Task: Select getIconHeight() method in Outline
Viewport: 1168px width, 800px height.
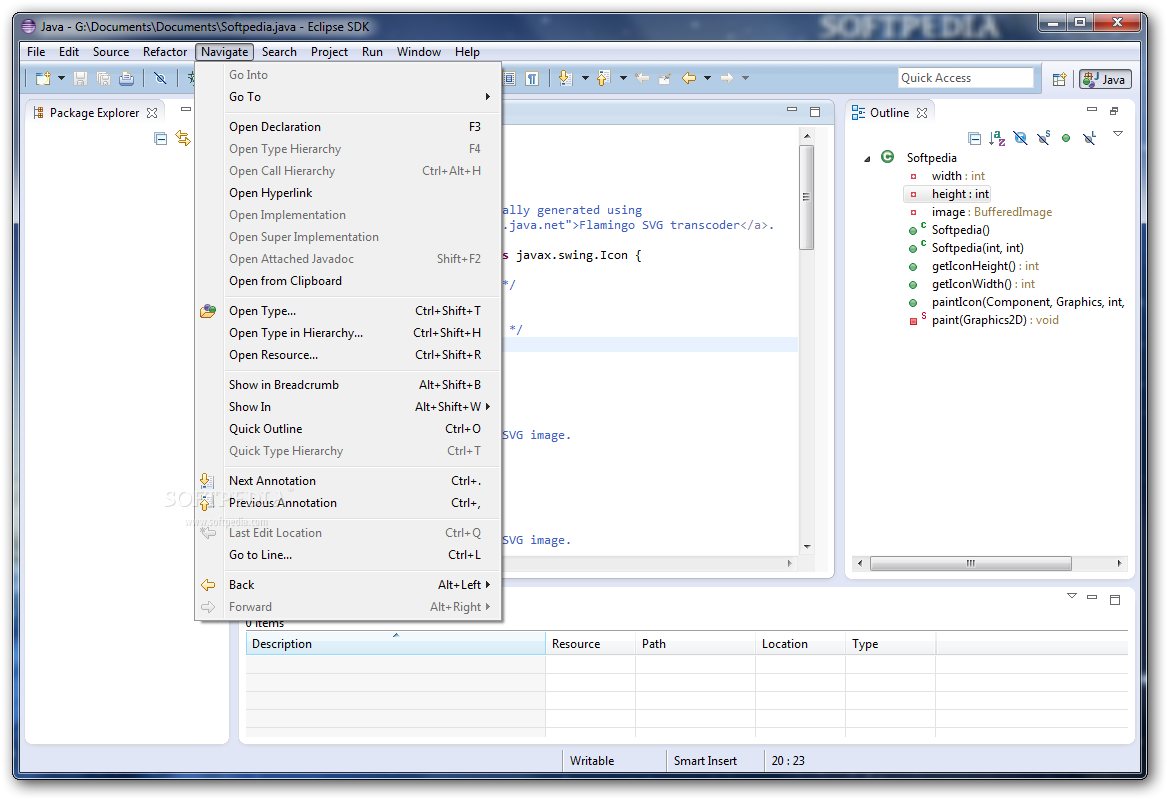Action: (x=985, y=266)
